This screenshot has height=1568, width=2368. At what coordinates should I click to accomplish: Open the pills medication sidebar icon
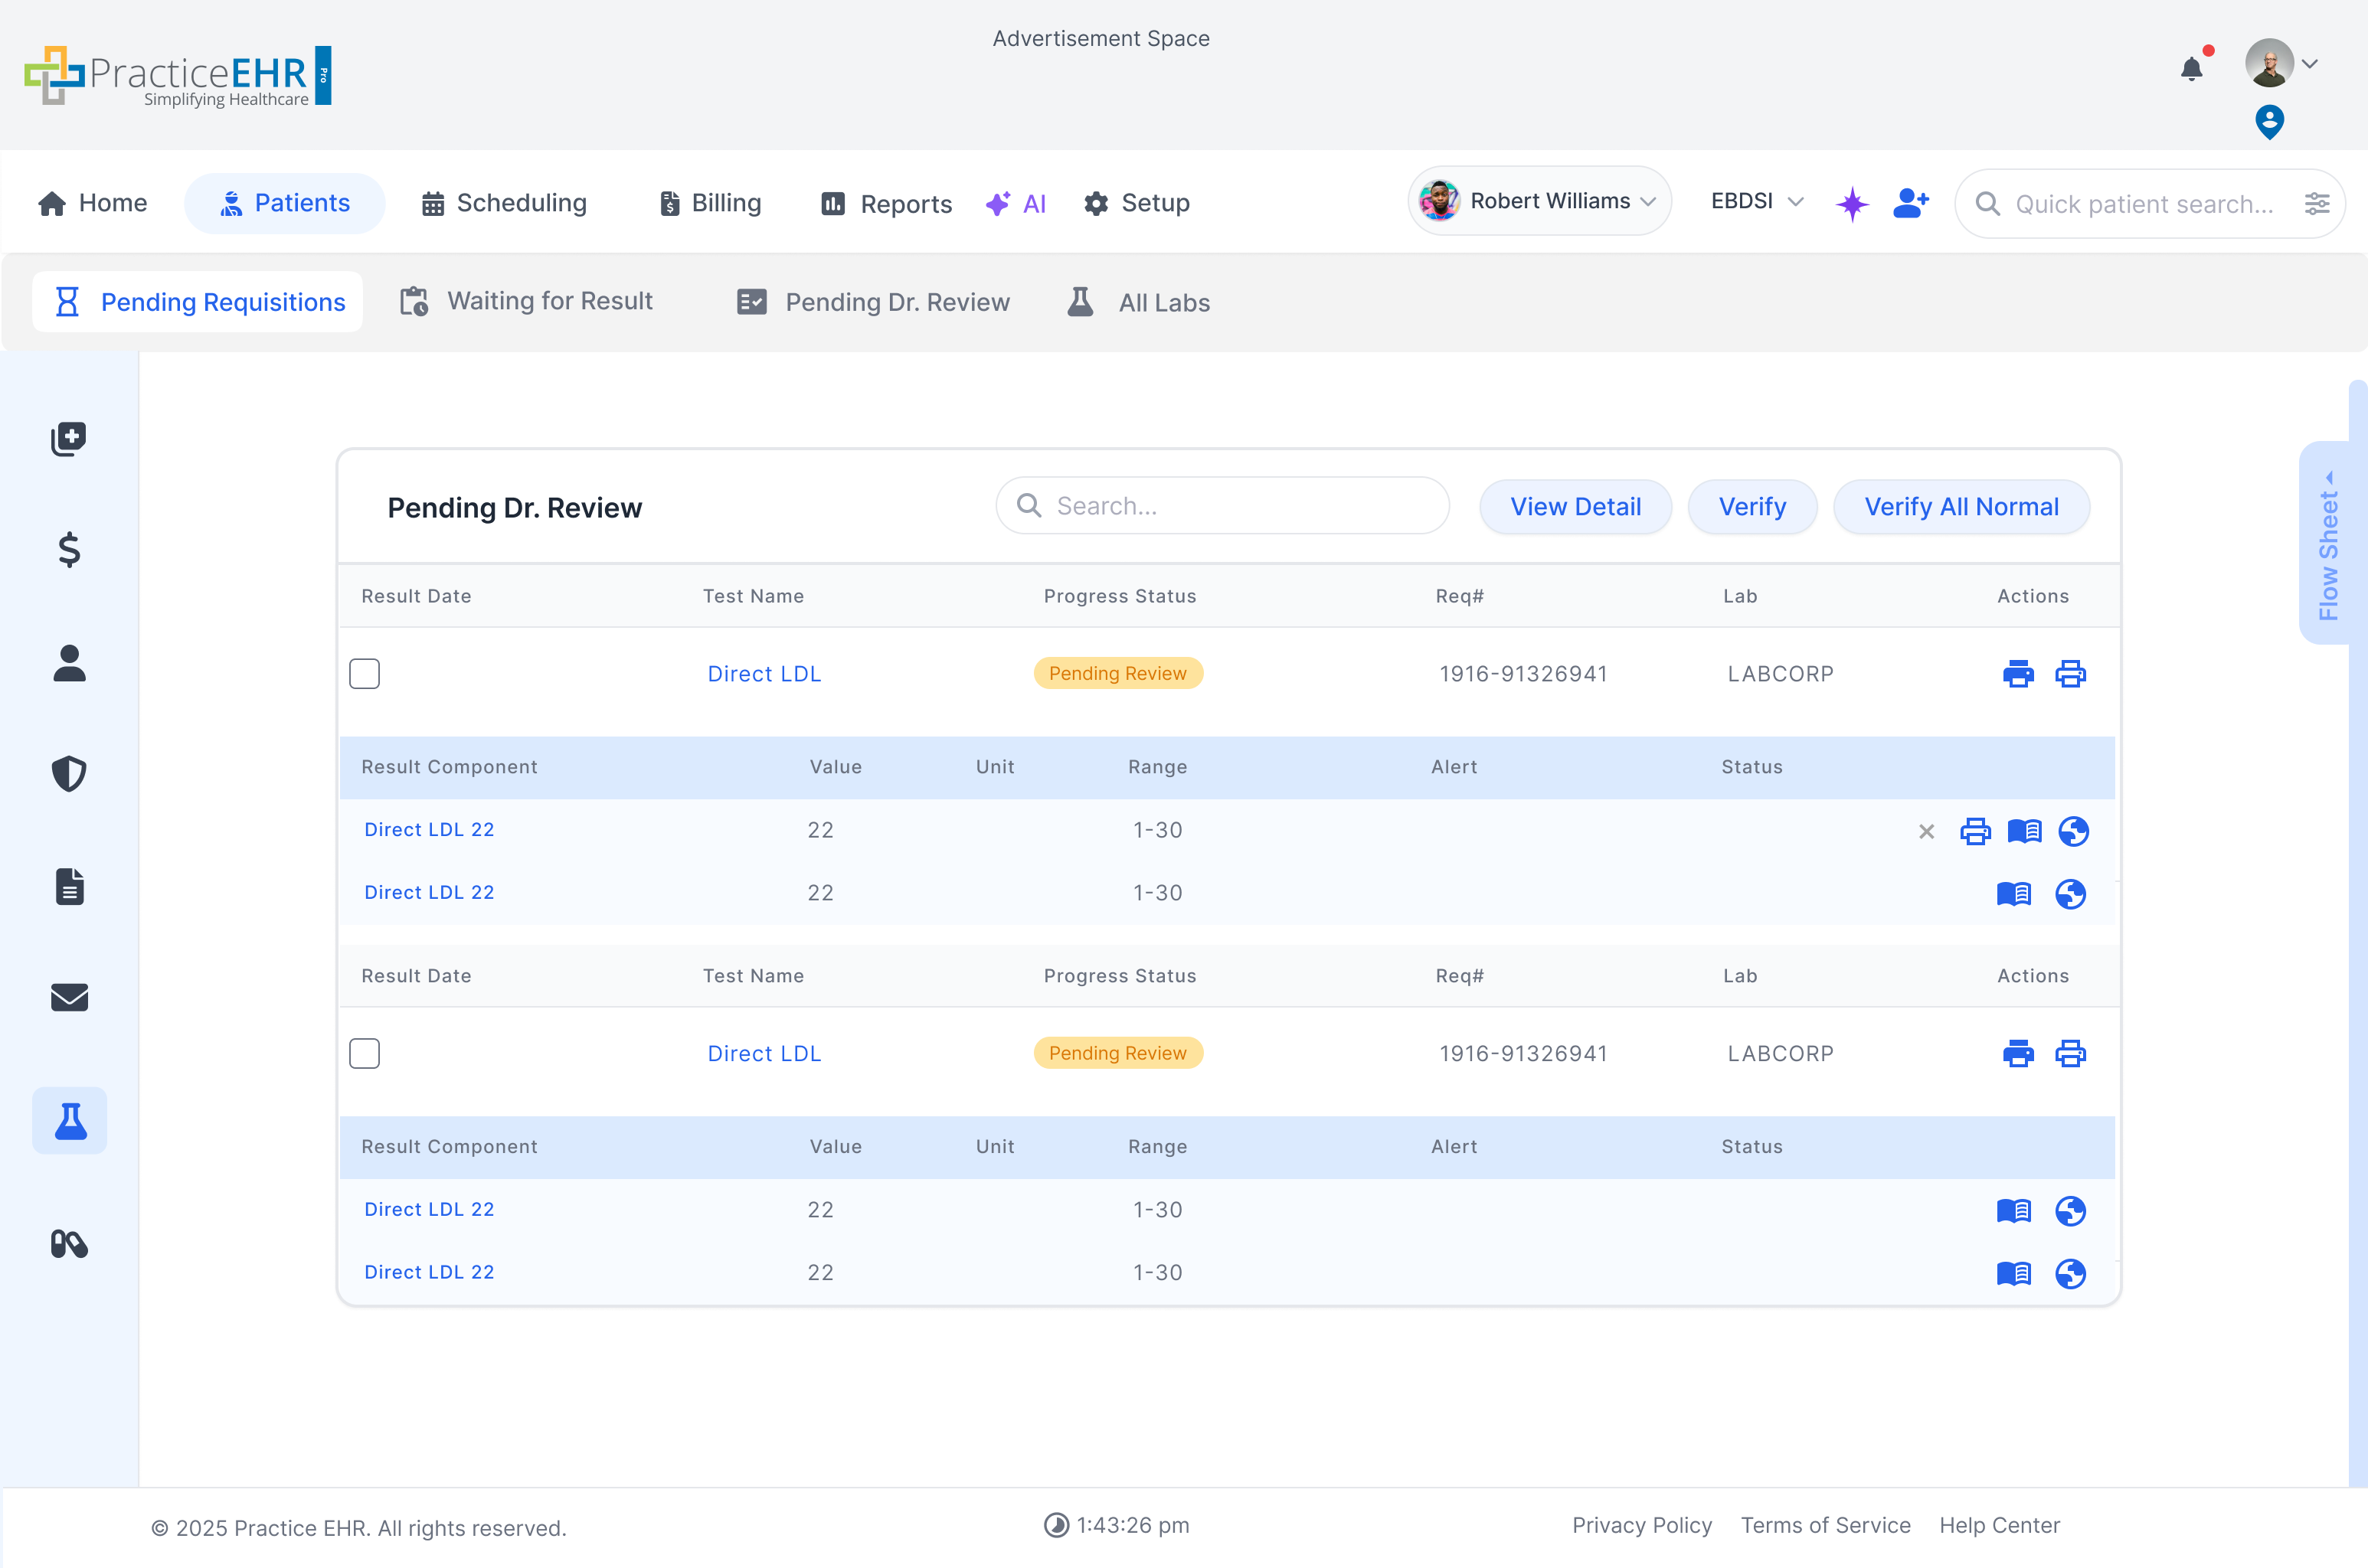(69, 1244)
